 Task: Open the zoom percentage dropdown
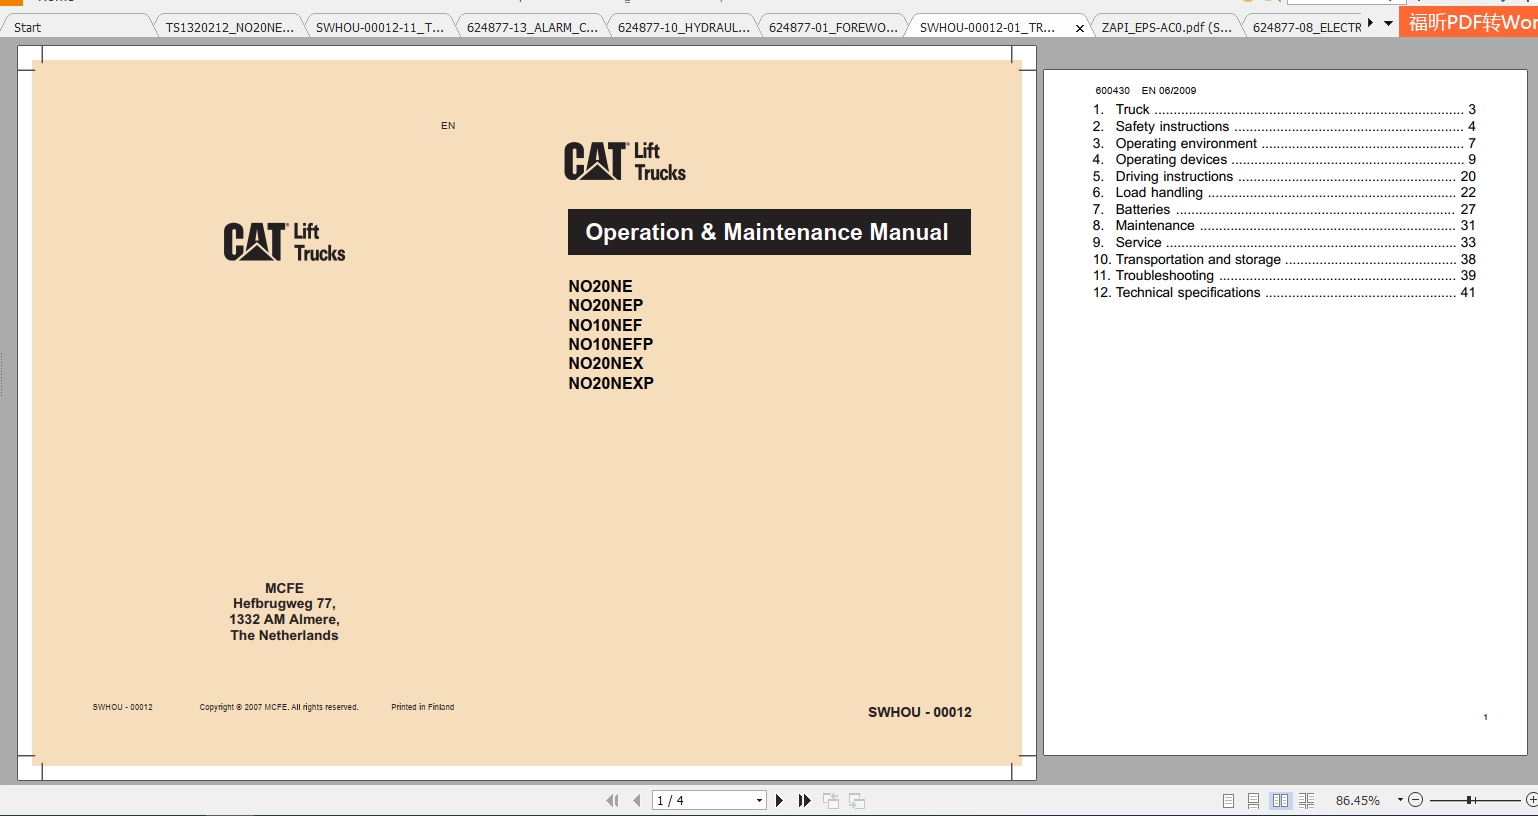click(1399, 800)
